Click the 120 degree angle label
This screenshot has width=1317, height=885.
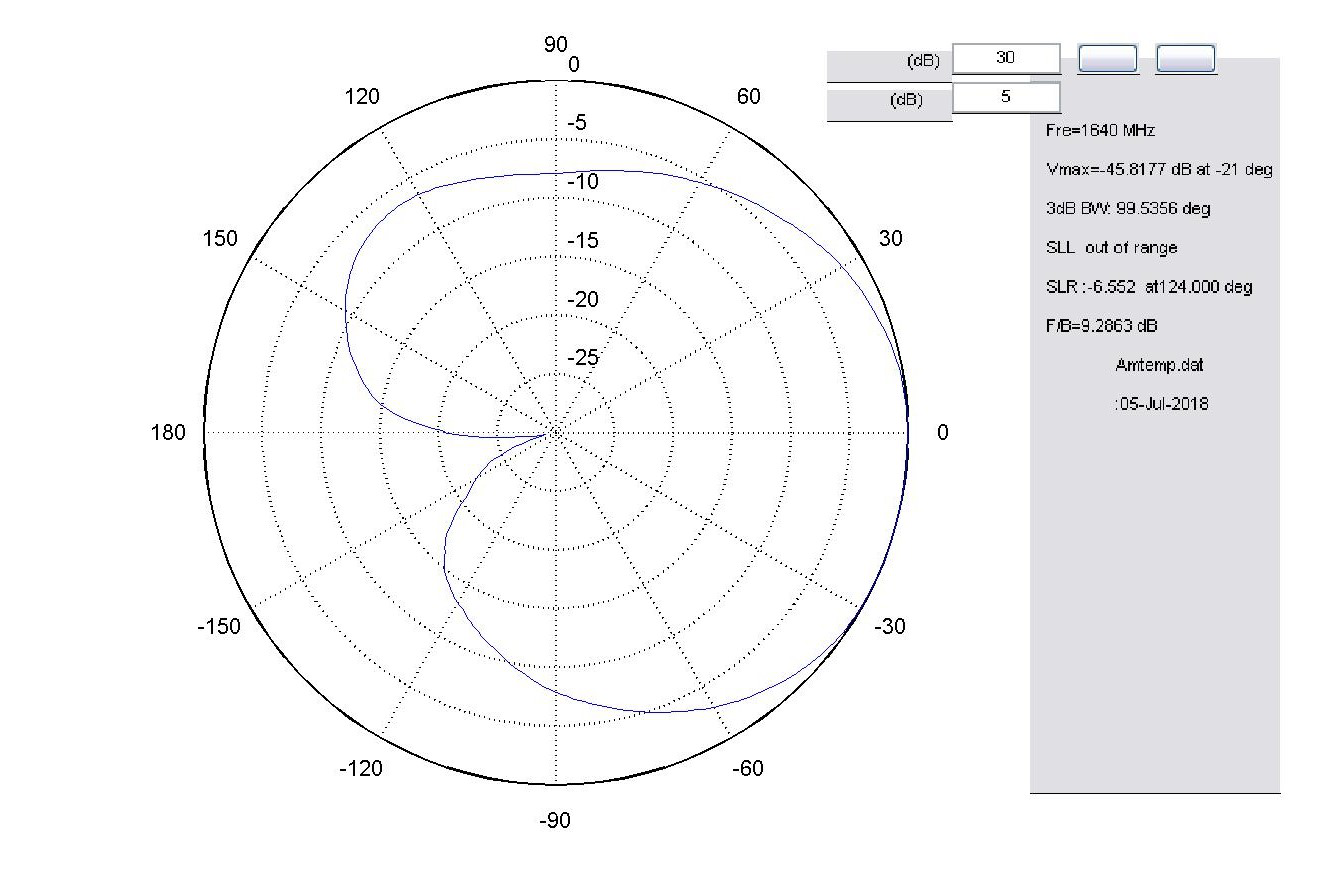point(362,97)
